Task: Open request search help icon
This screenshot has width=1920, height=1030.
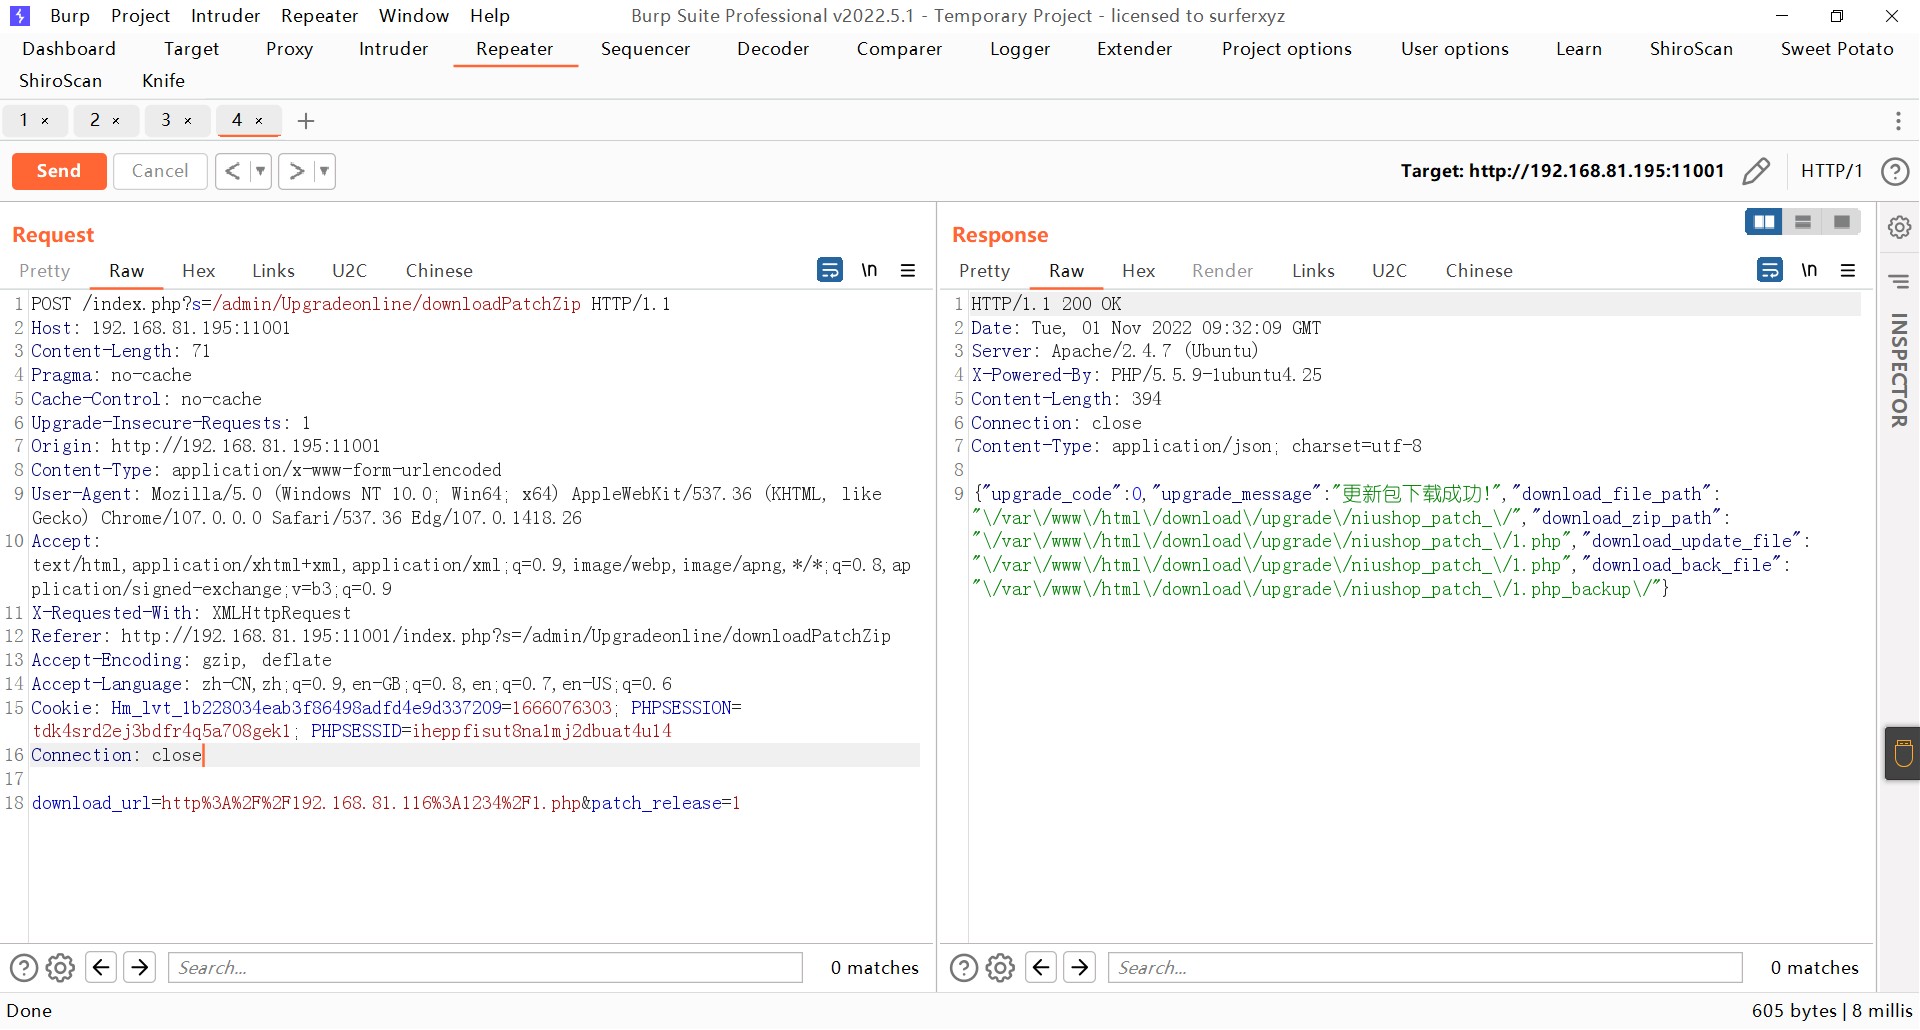Action: click(x=24, y=968)
